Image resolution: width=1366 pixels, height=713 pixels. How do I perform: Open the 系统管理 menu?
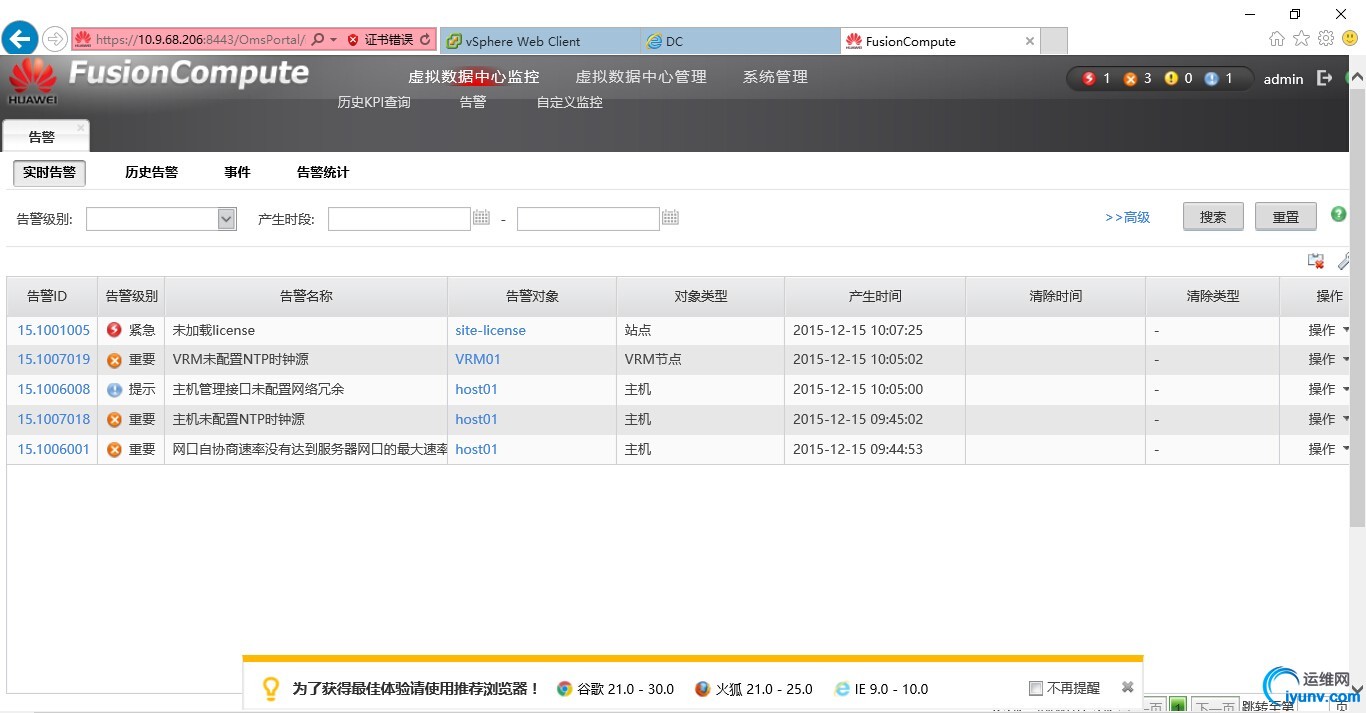[x=775, y=77]
